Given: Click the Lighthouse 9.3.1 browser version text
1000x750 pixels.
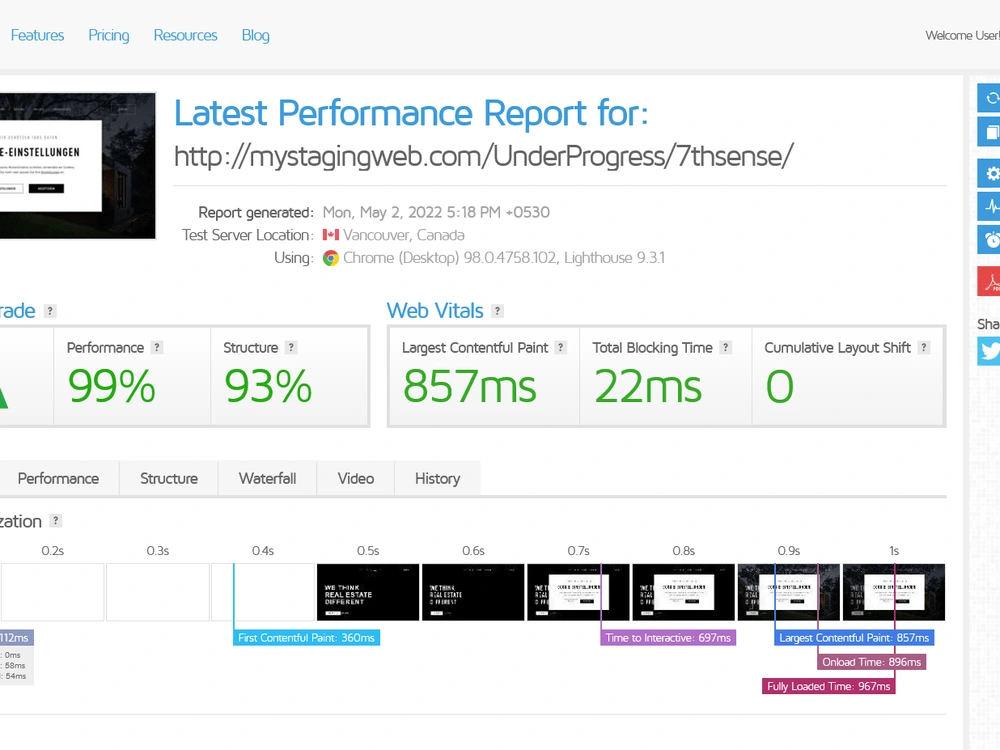Looking at the screenshot, I should pos(614,258).
